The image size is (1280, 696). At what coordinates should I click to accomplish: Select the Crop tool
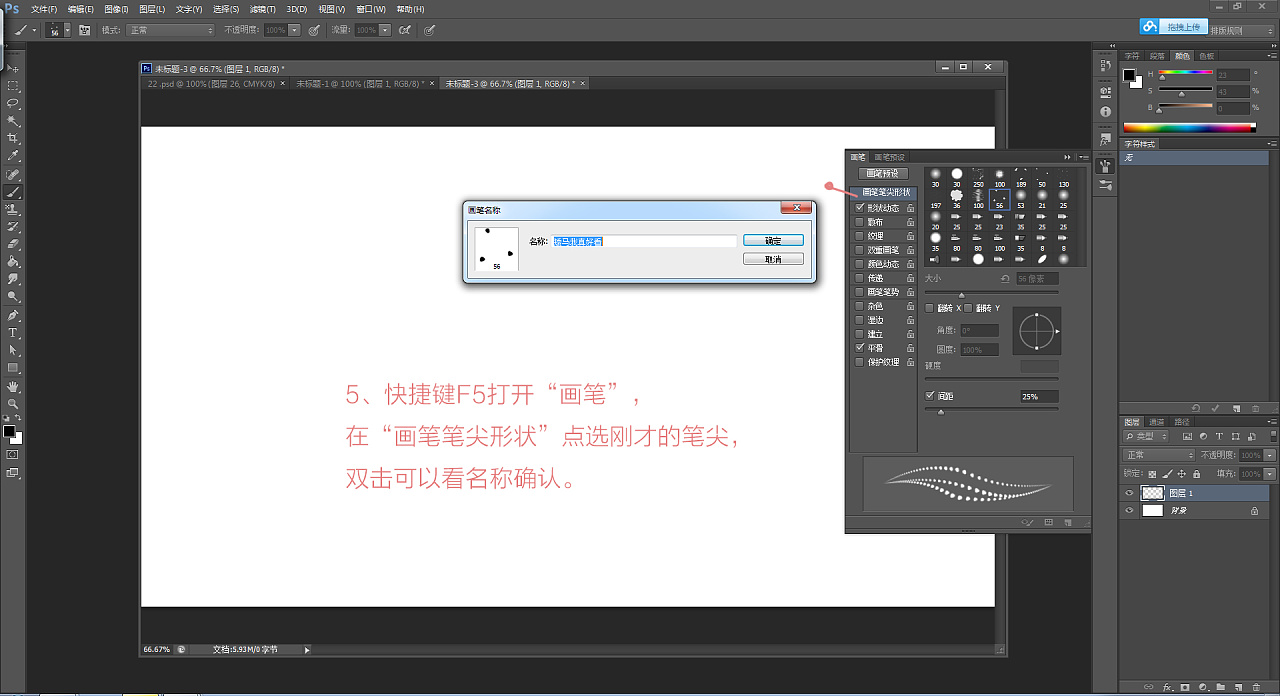pyautogui.click(x=14, y=138)
